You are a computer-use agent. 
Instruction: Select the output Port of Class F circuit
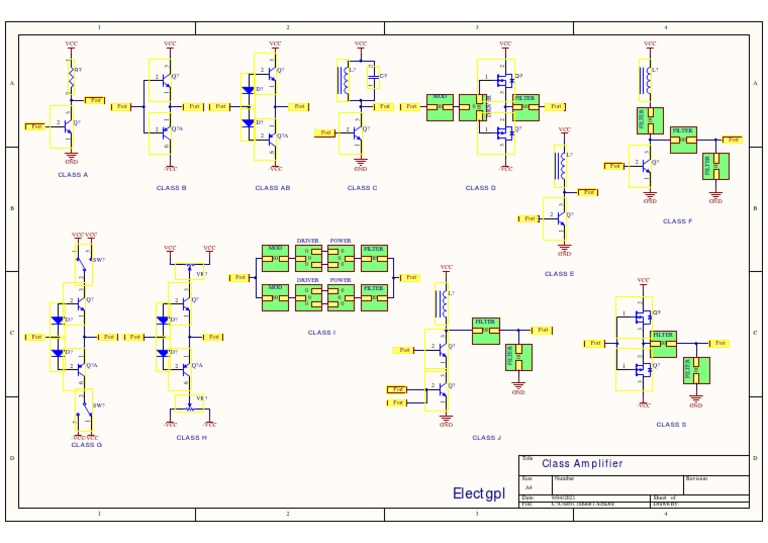click(x=733, y=140)
